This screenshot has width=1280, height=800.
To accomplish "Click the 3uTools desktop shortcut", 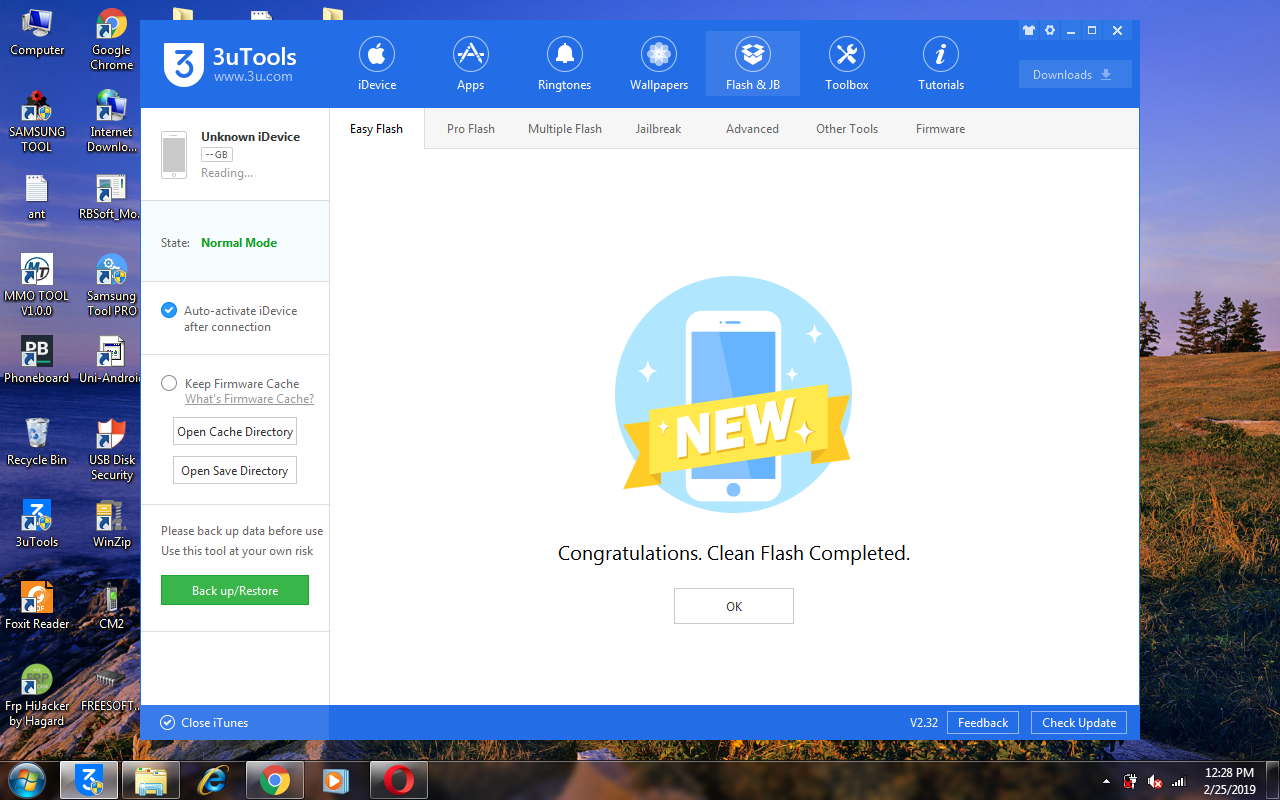I will 37,524.
